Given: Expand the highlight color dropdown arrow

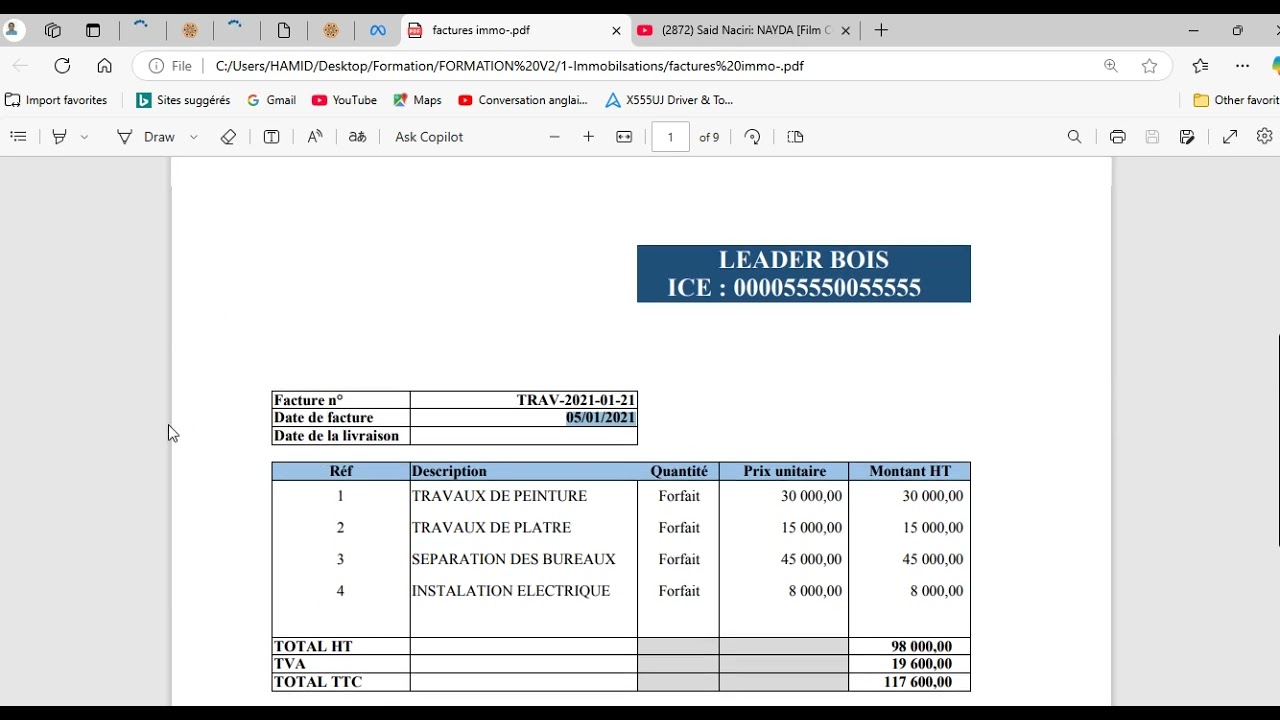Looking at the screenshot, I should tap(84, 137).
